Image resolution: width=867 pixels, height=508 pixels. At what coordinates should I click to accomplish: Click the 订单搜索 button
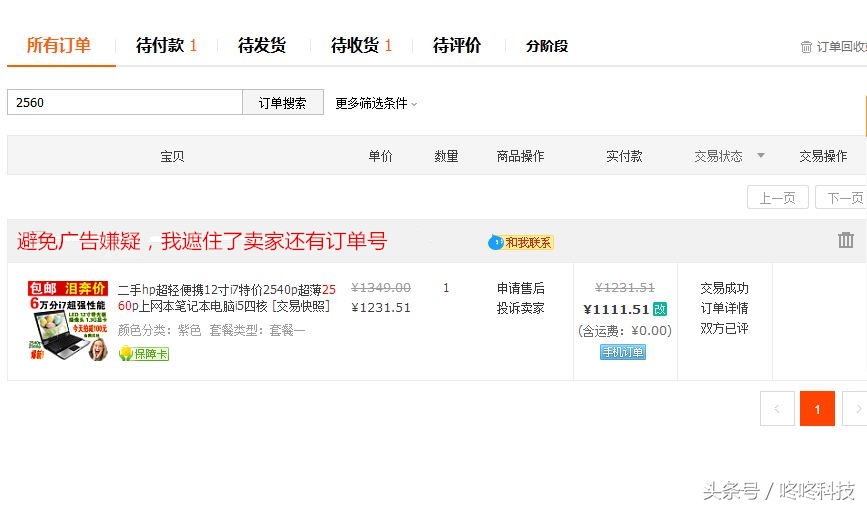point(283,102)
